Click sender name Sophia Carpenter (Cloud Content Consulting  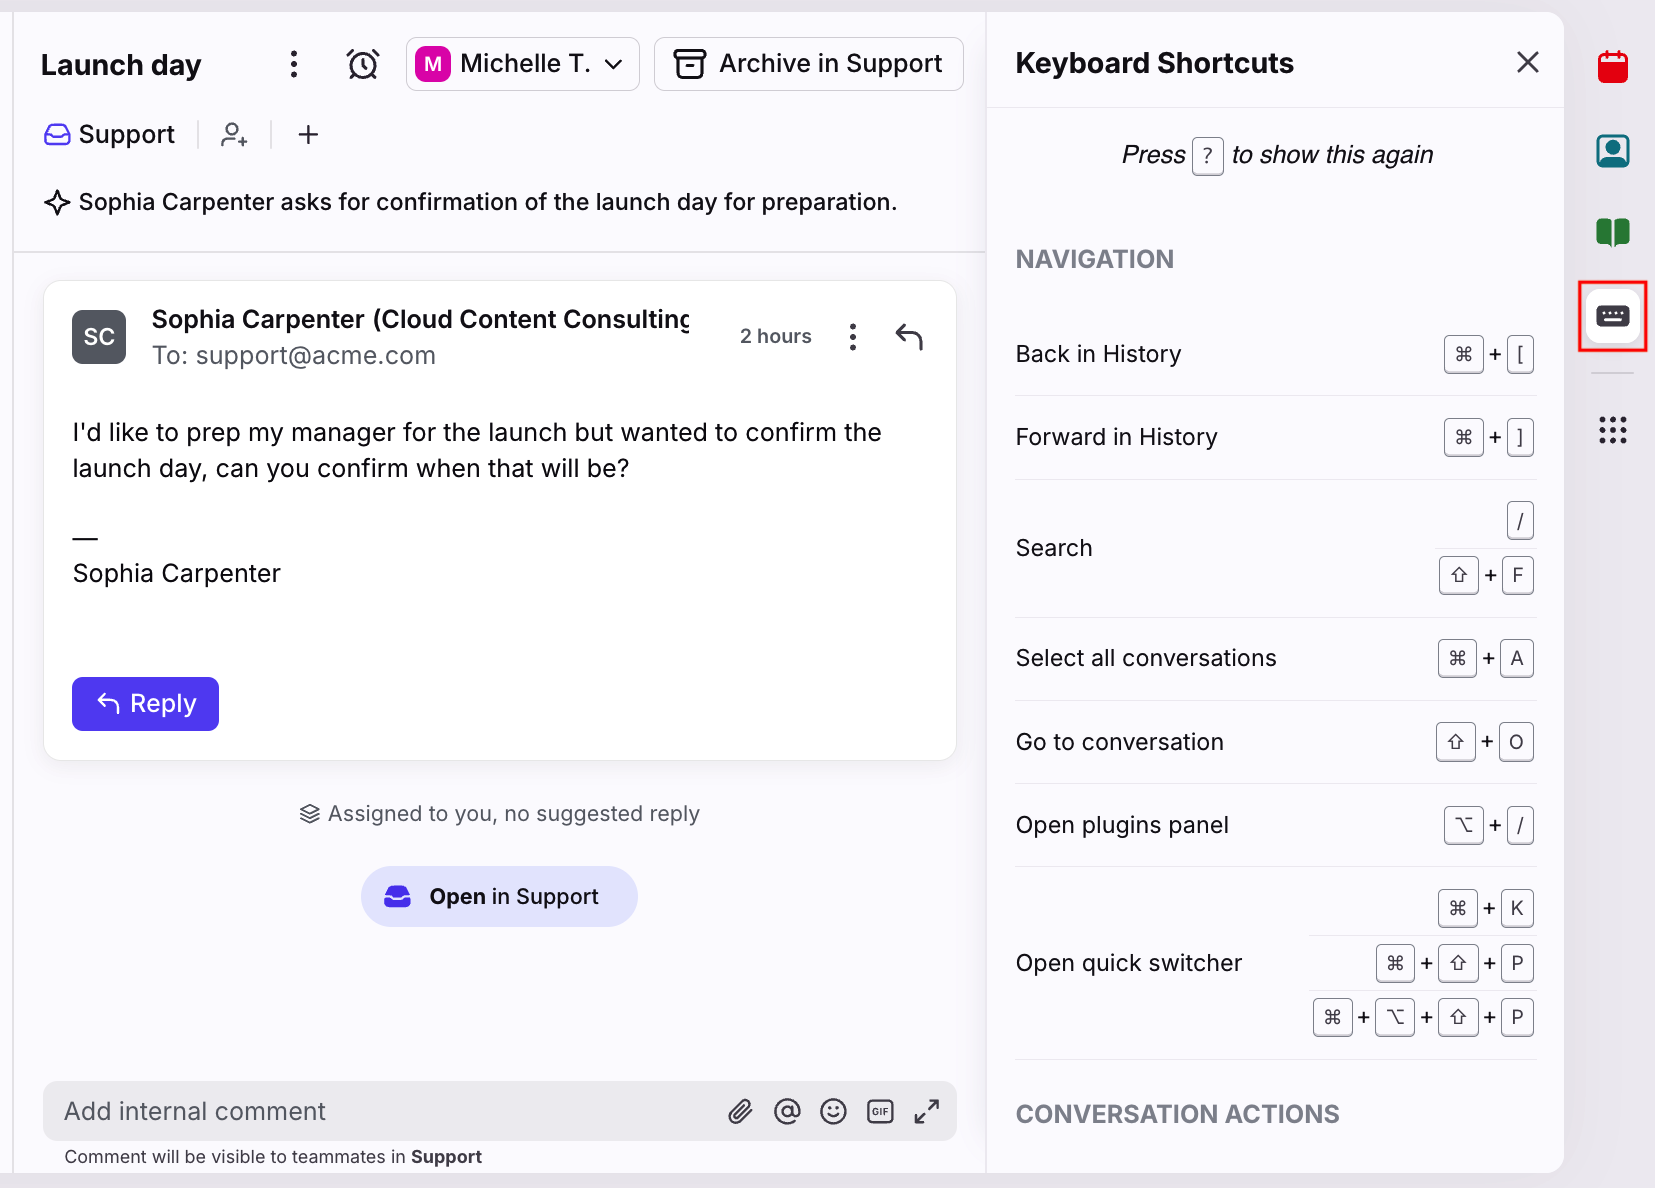420,319
